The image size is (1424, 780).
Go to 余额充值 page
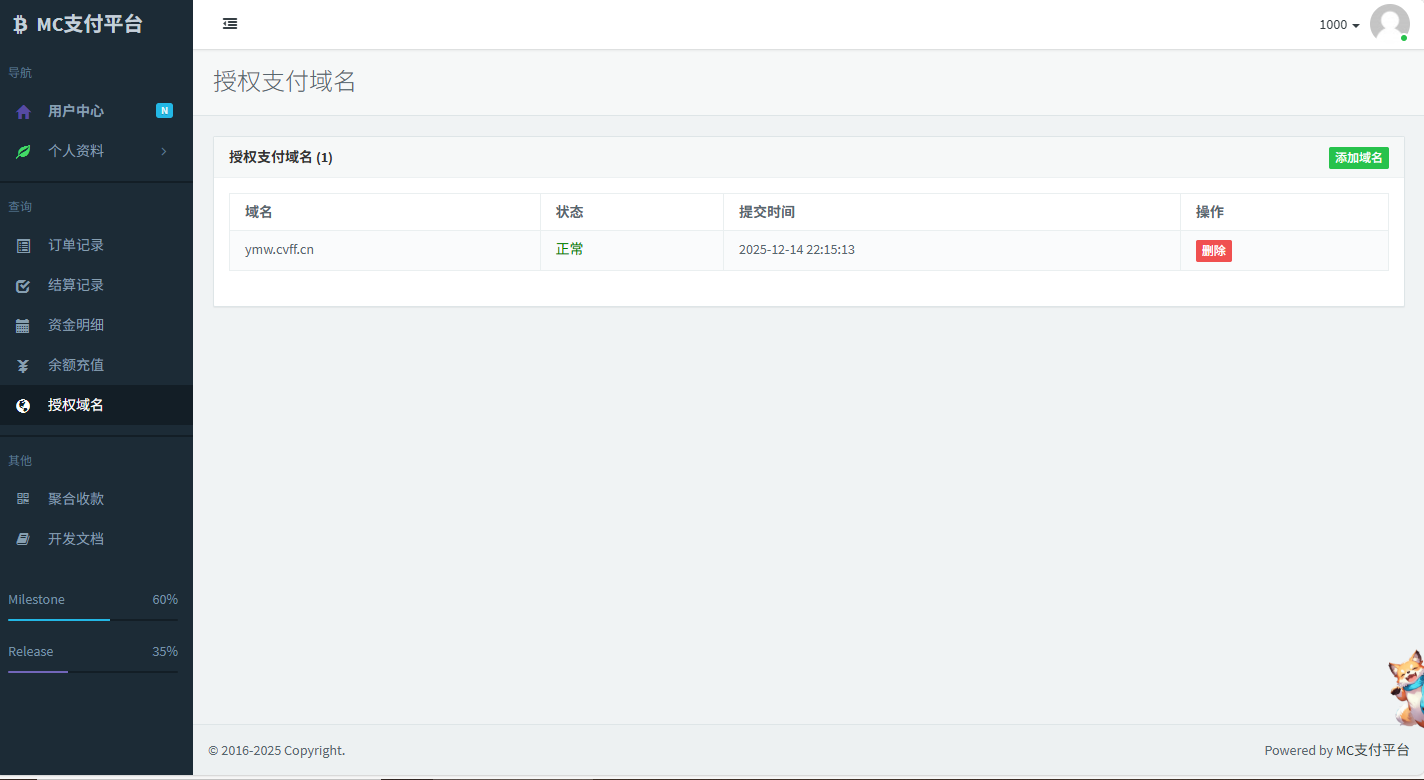pos(76,365)
